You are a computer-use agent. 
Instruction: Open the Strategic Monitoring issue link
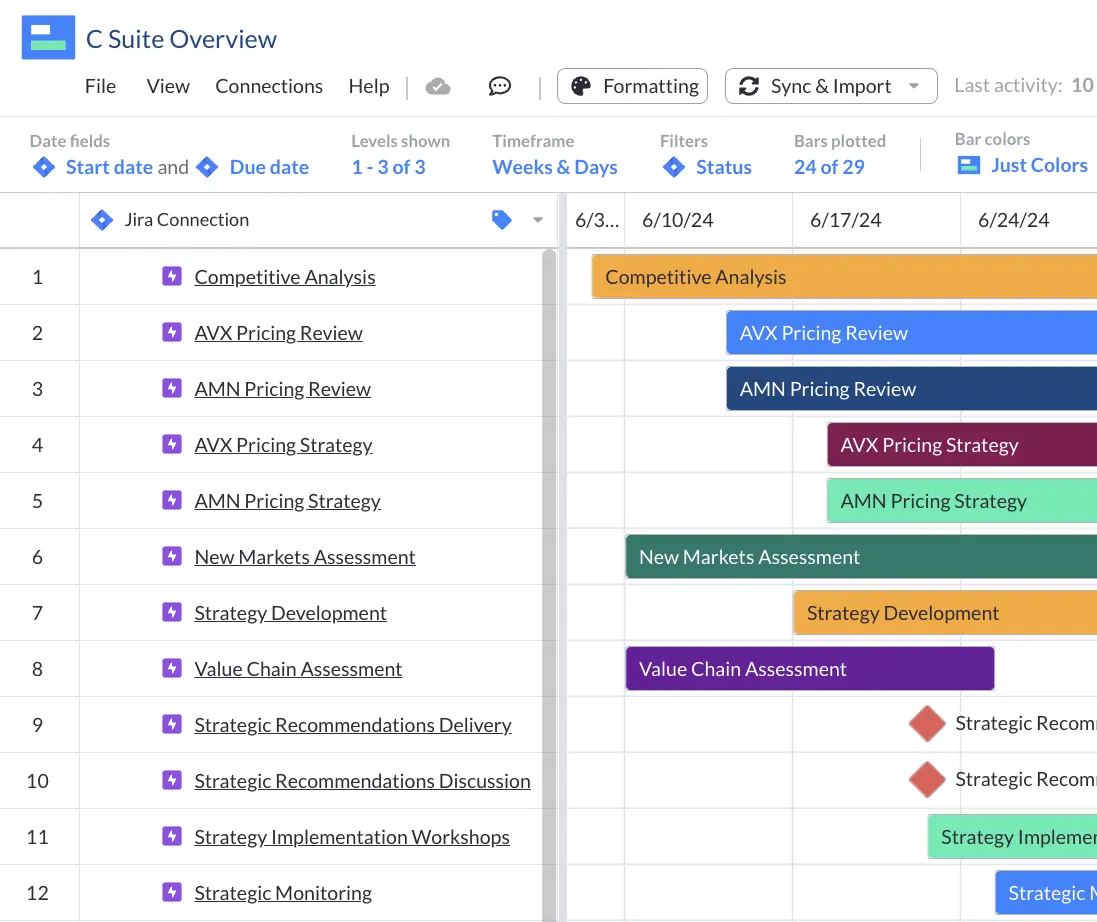[283, 893]
